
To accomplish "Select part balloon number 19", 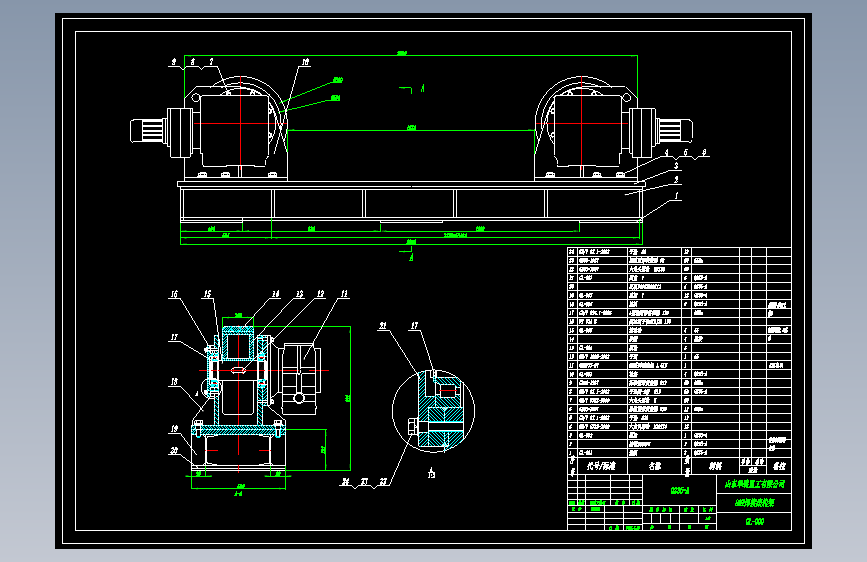I will (175, 429).
